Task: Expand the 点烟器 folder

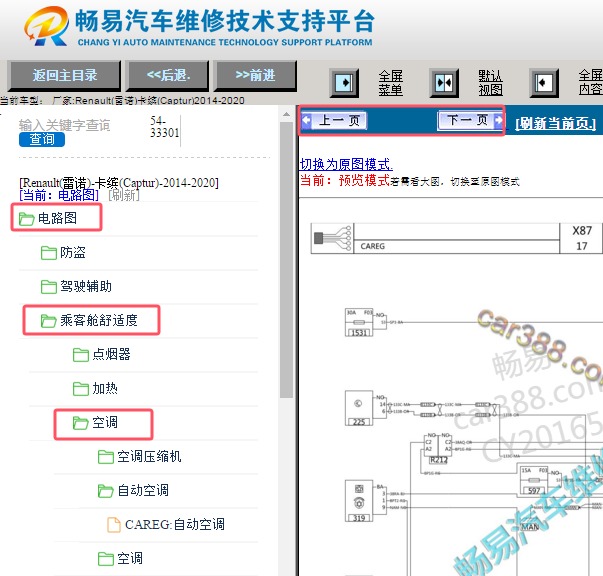Action: [111, 354]
